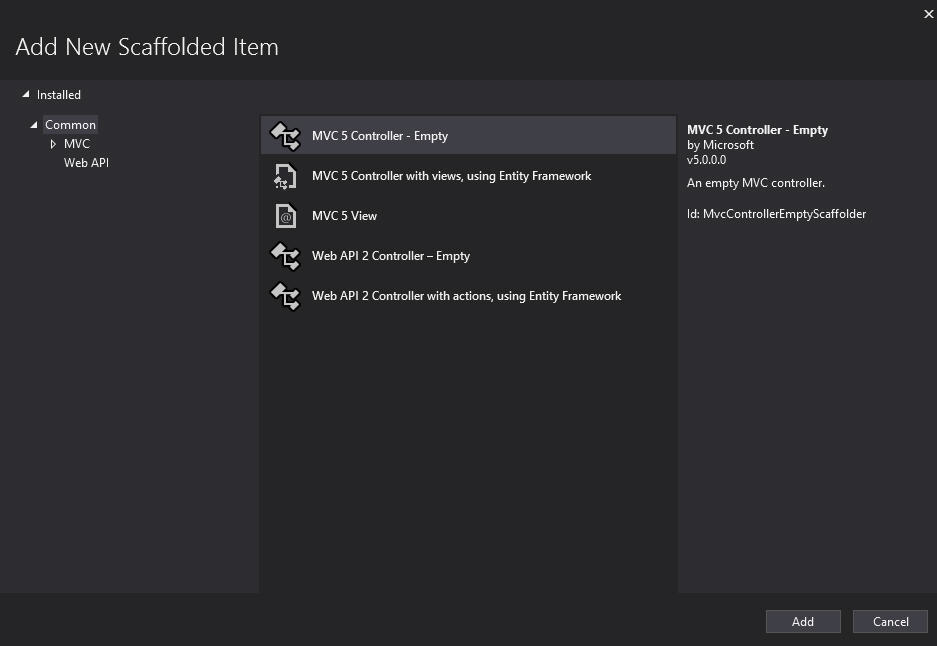Click the MVC 5 Controller with views icon
This screenshot has width=937, height=646.
(x=285, y=176)
